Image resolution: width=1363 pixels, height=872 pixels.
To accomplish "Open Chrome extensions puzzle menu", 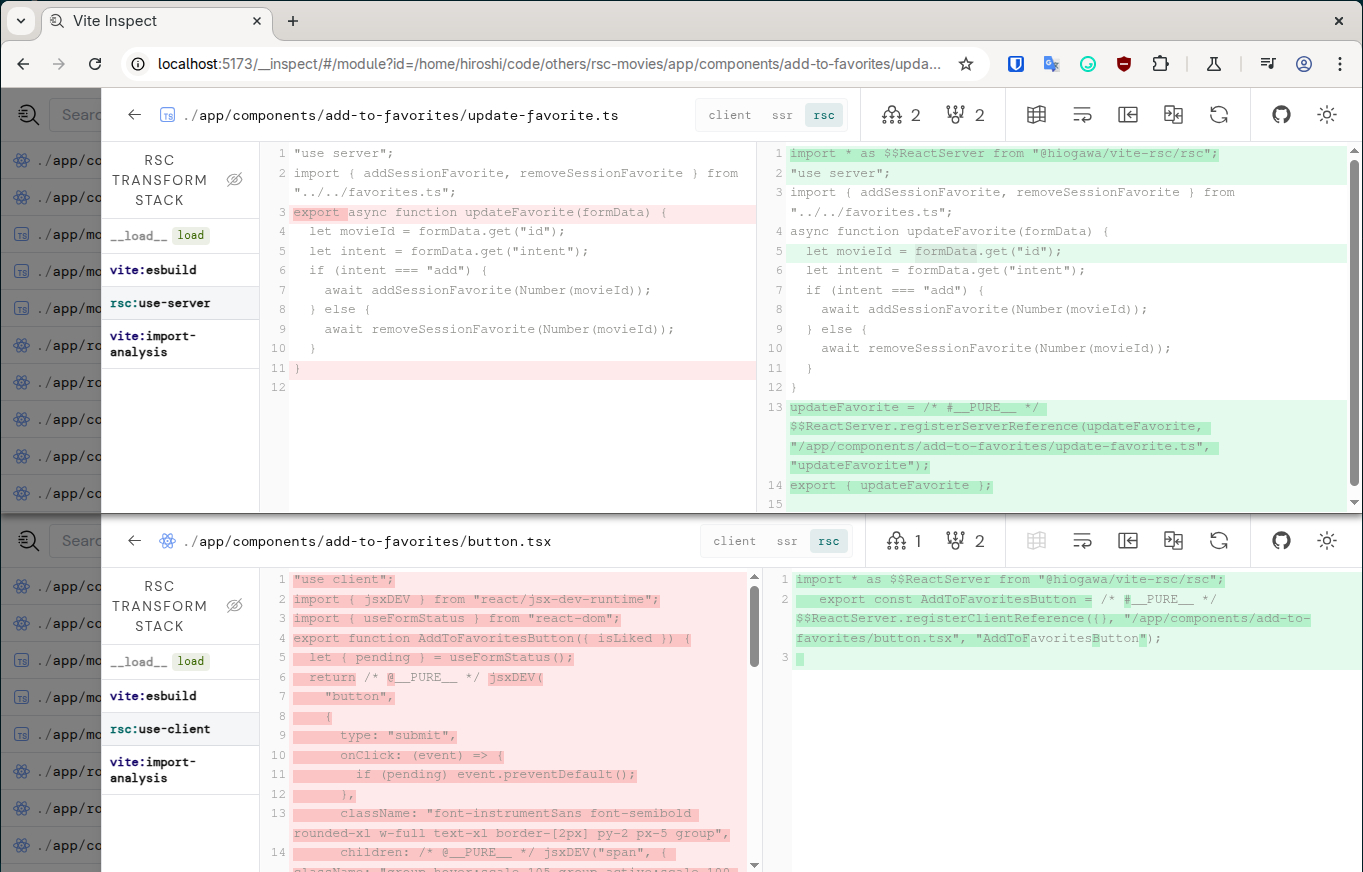I will coord(1160,64).
